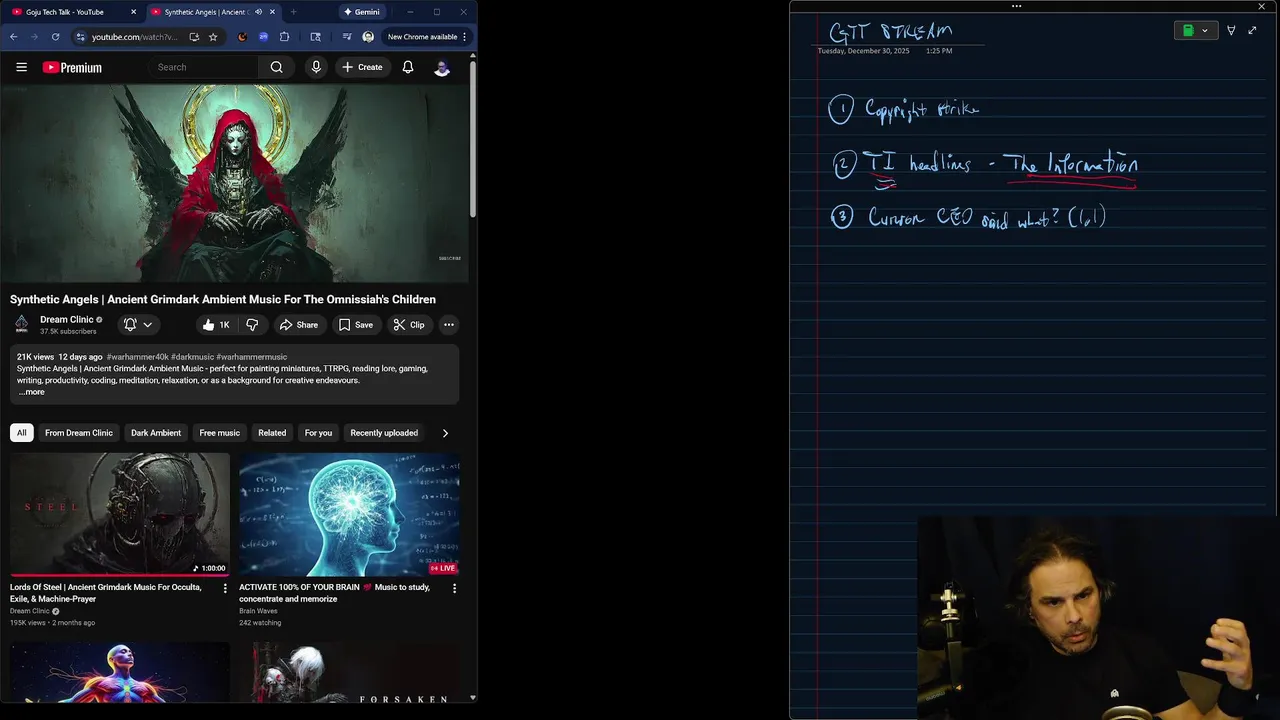Open the Brain Waves channel link
The height and width of the screenshot is (720, 1280).
click(x=258, y=611)
